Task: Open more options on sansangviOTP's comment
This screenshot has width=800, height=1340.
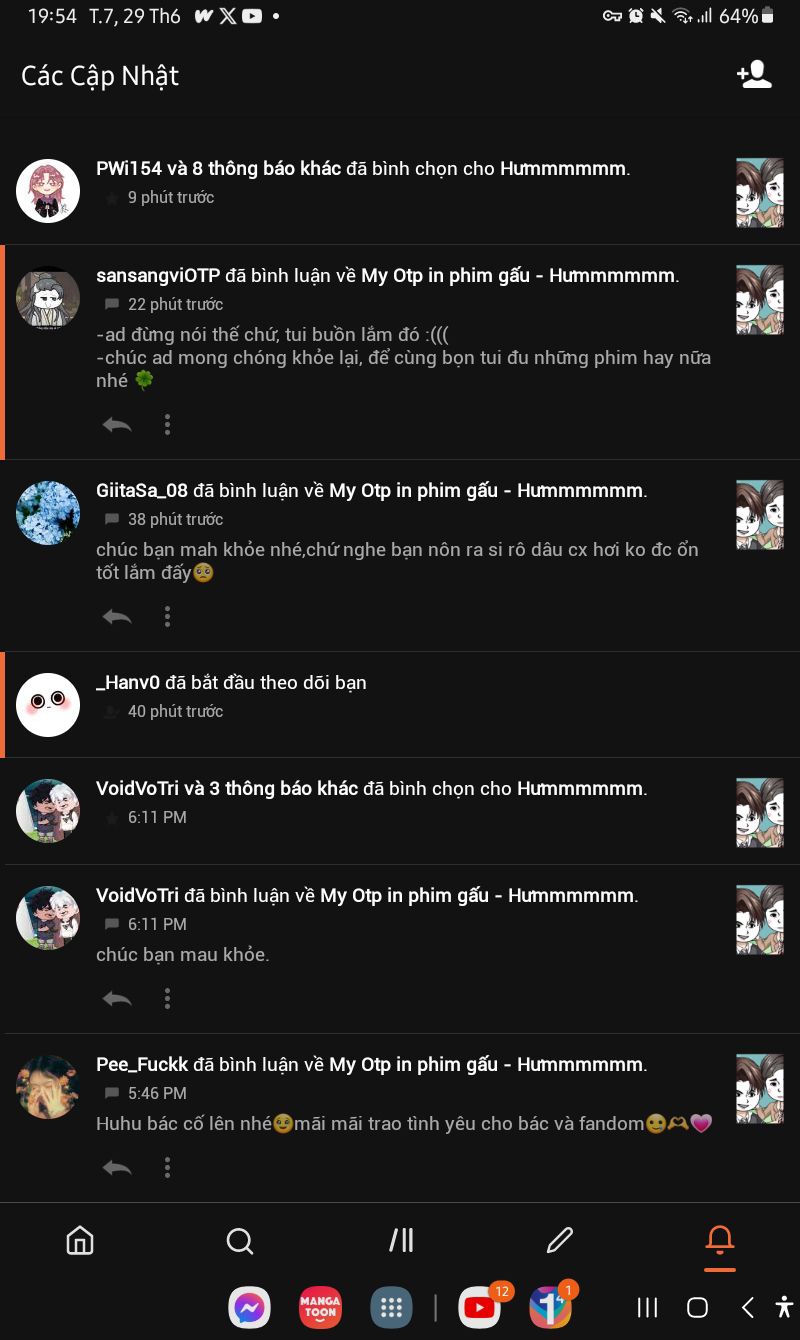Action: pos(167,425)
